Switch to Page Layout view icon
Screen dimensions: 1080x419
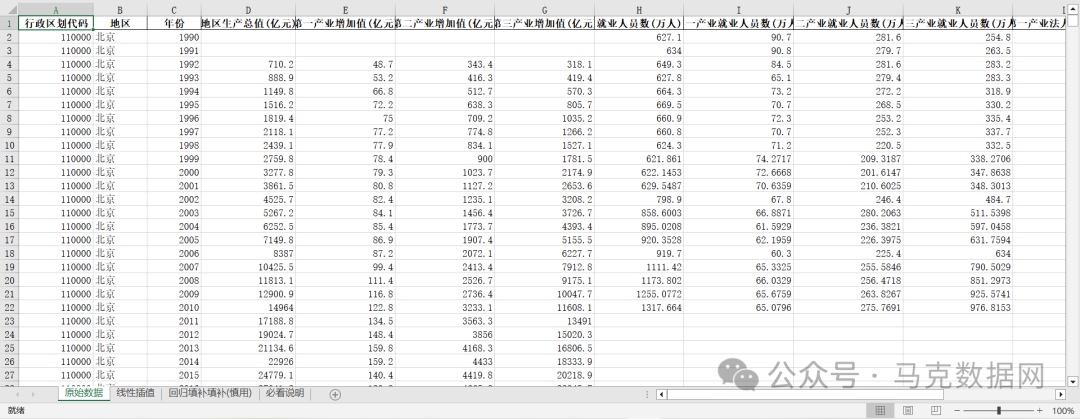click(x=908, y=411)
